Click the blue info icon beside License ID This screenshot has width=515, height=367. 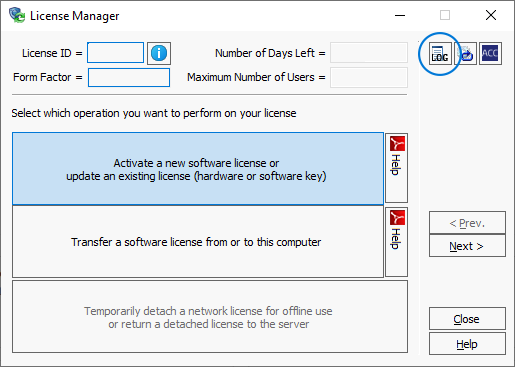tap(159, 53)
